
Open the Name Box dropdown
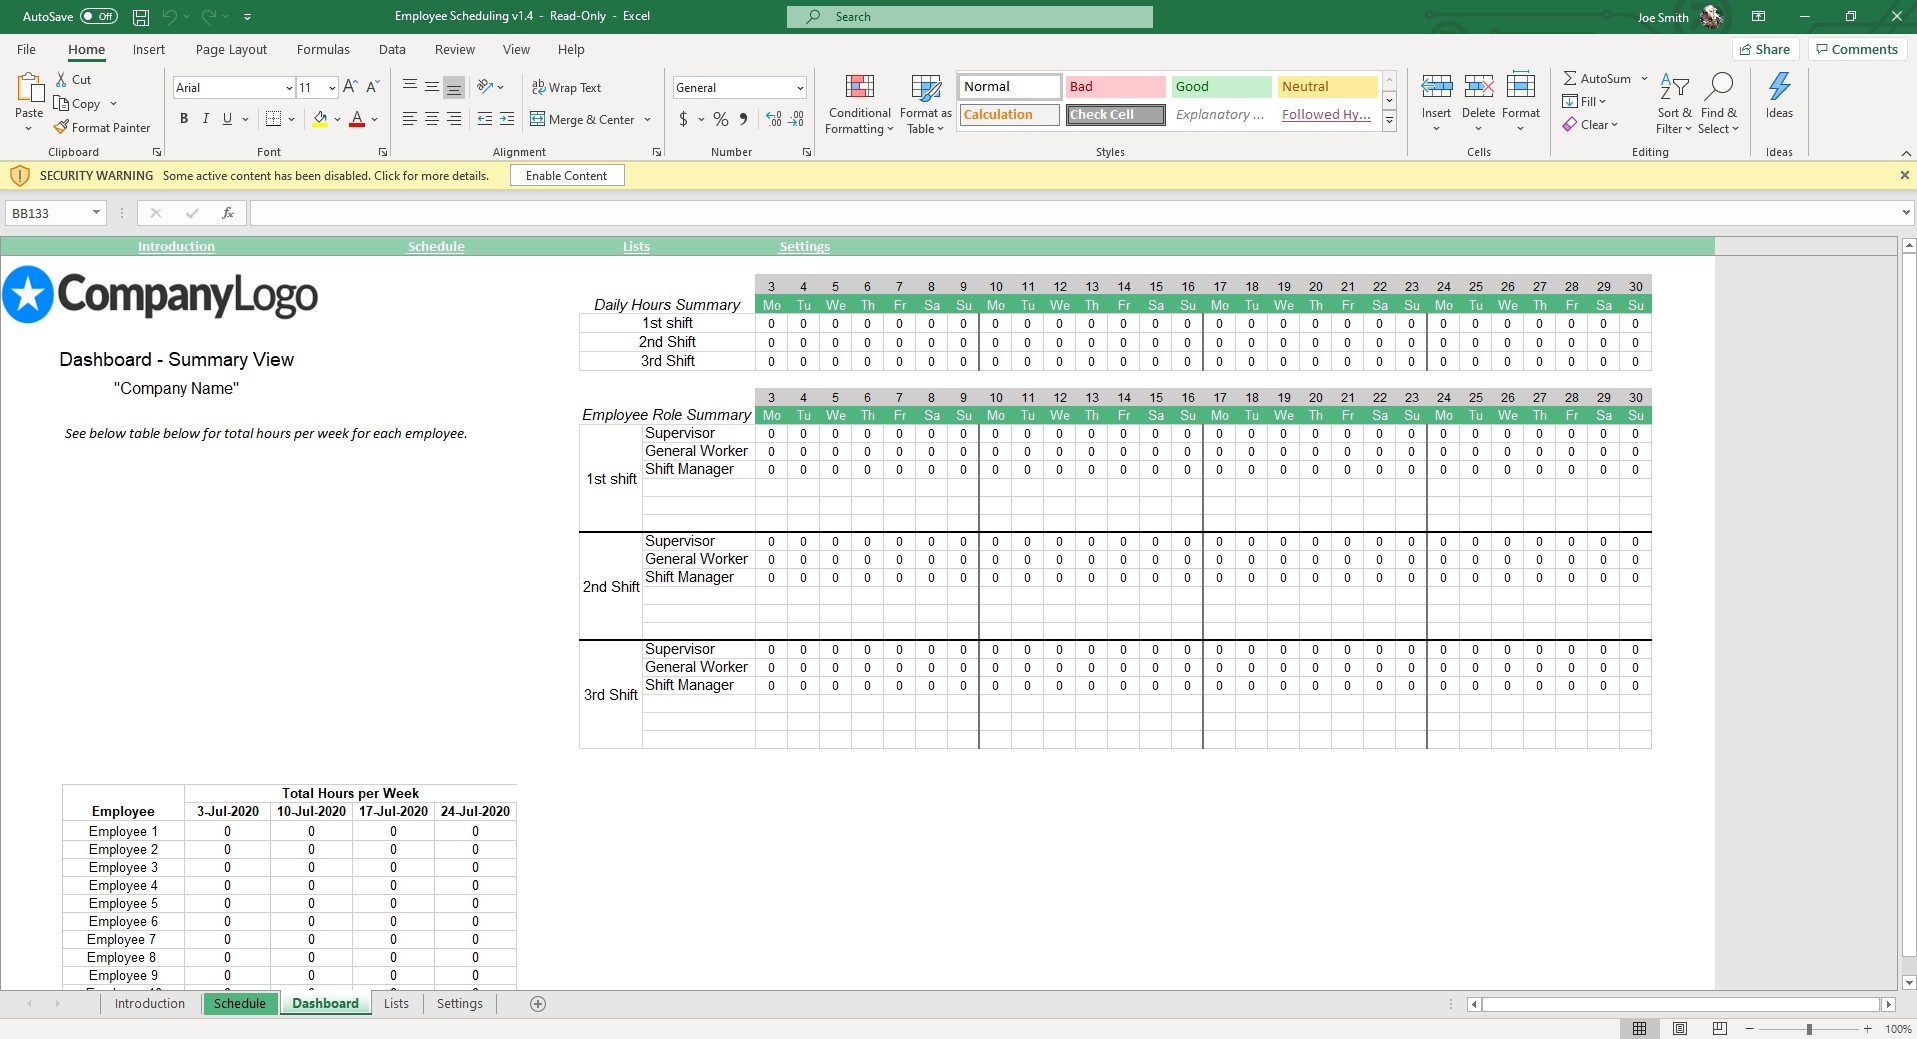pos(96,213)
